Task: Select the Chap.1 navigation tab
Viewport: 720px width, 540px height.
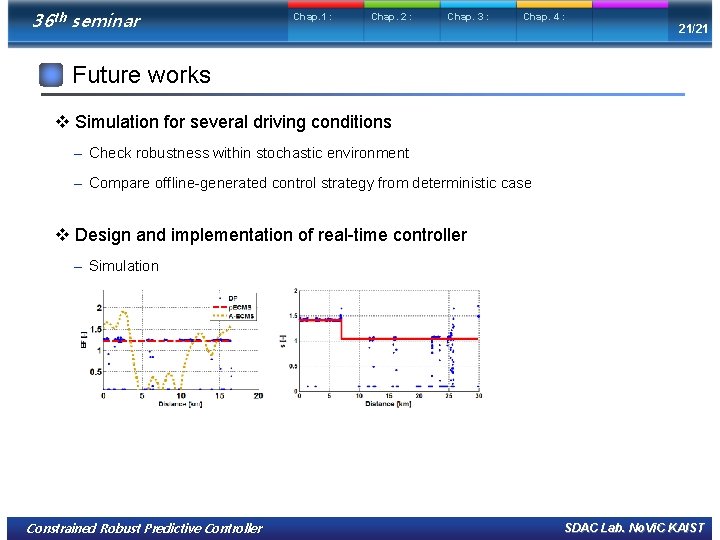Action: [x=326, y=21]
